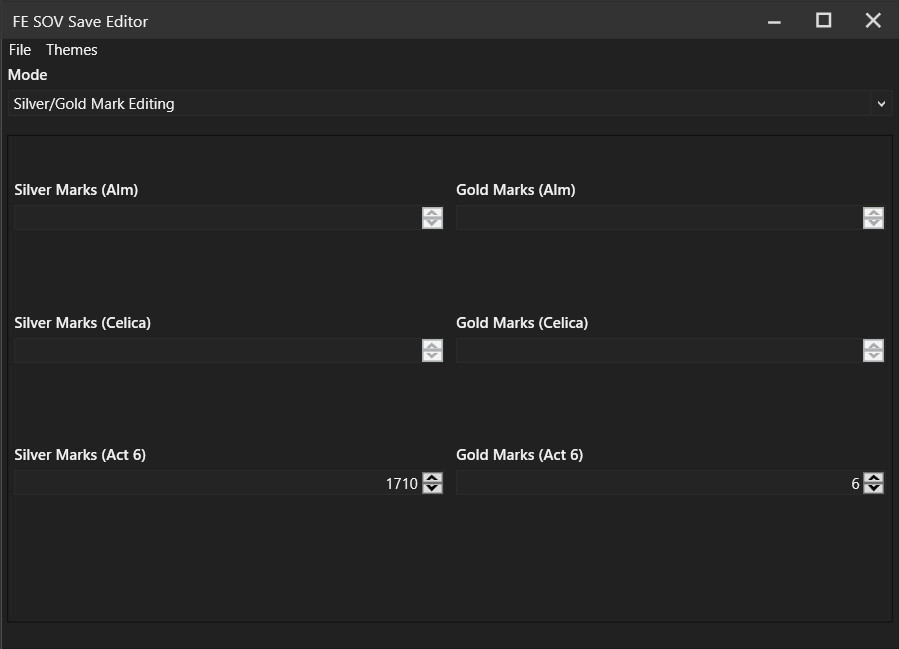Increment Silver Marks (Alm) with up arrow

(x=432, y=214)
